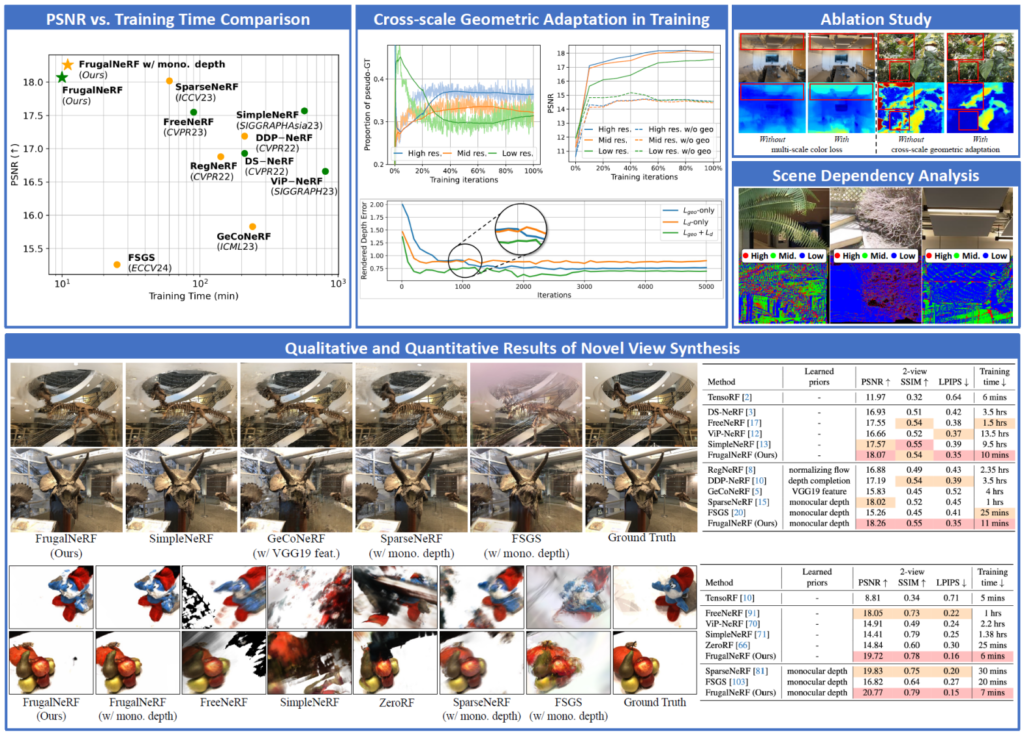This screenshot has width=1024, height=733.
Task: Select the green SimpleNeRF data point
Action: click(304, 111)
